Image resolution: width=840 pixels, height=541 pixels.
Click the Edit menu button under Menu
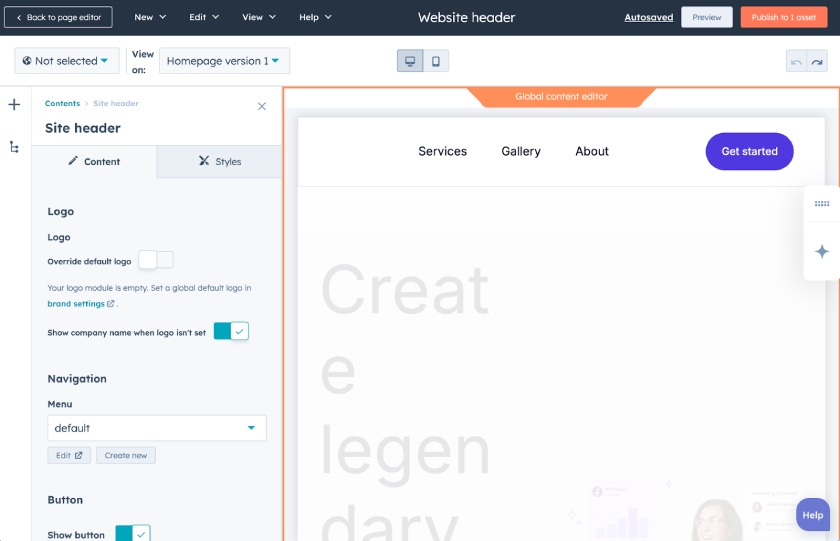pyautogui.click(x=69, y=455)
